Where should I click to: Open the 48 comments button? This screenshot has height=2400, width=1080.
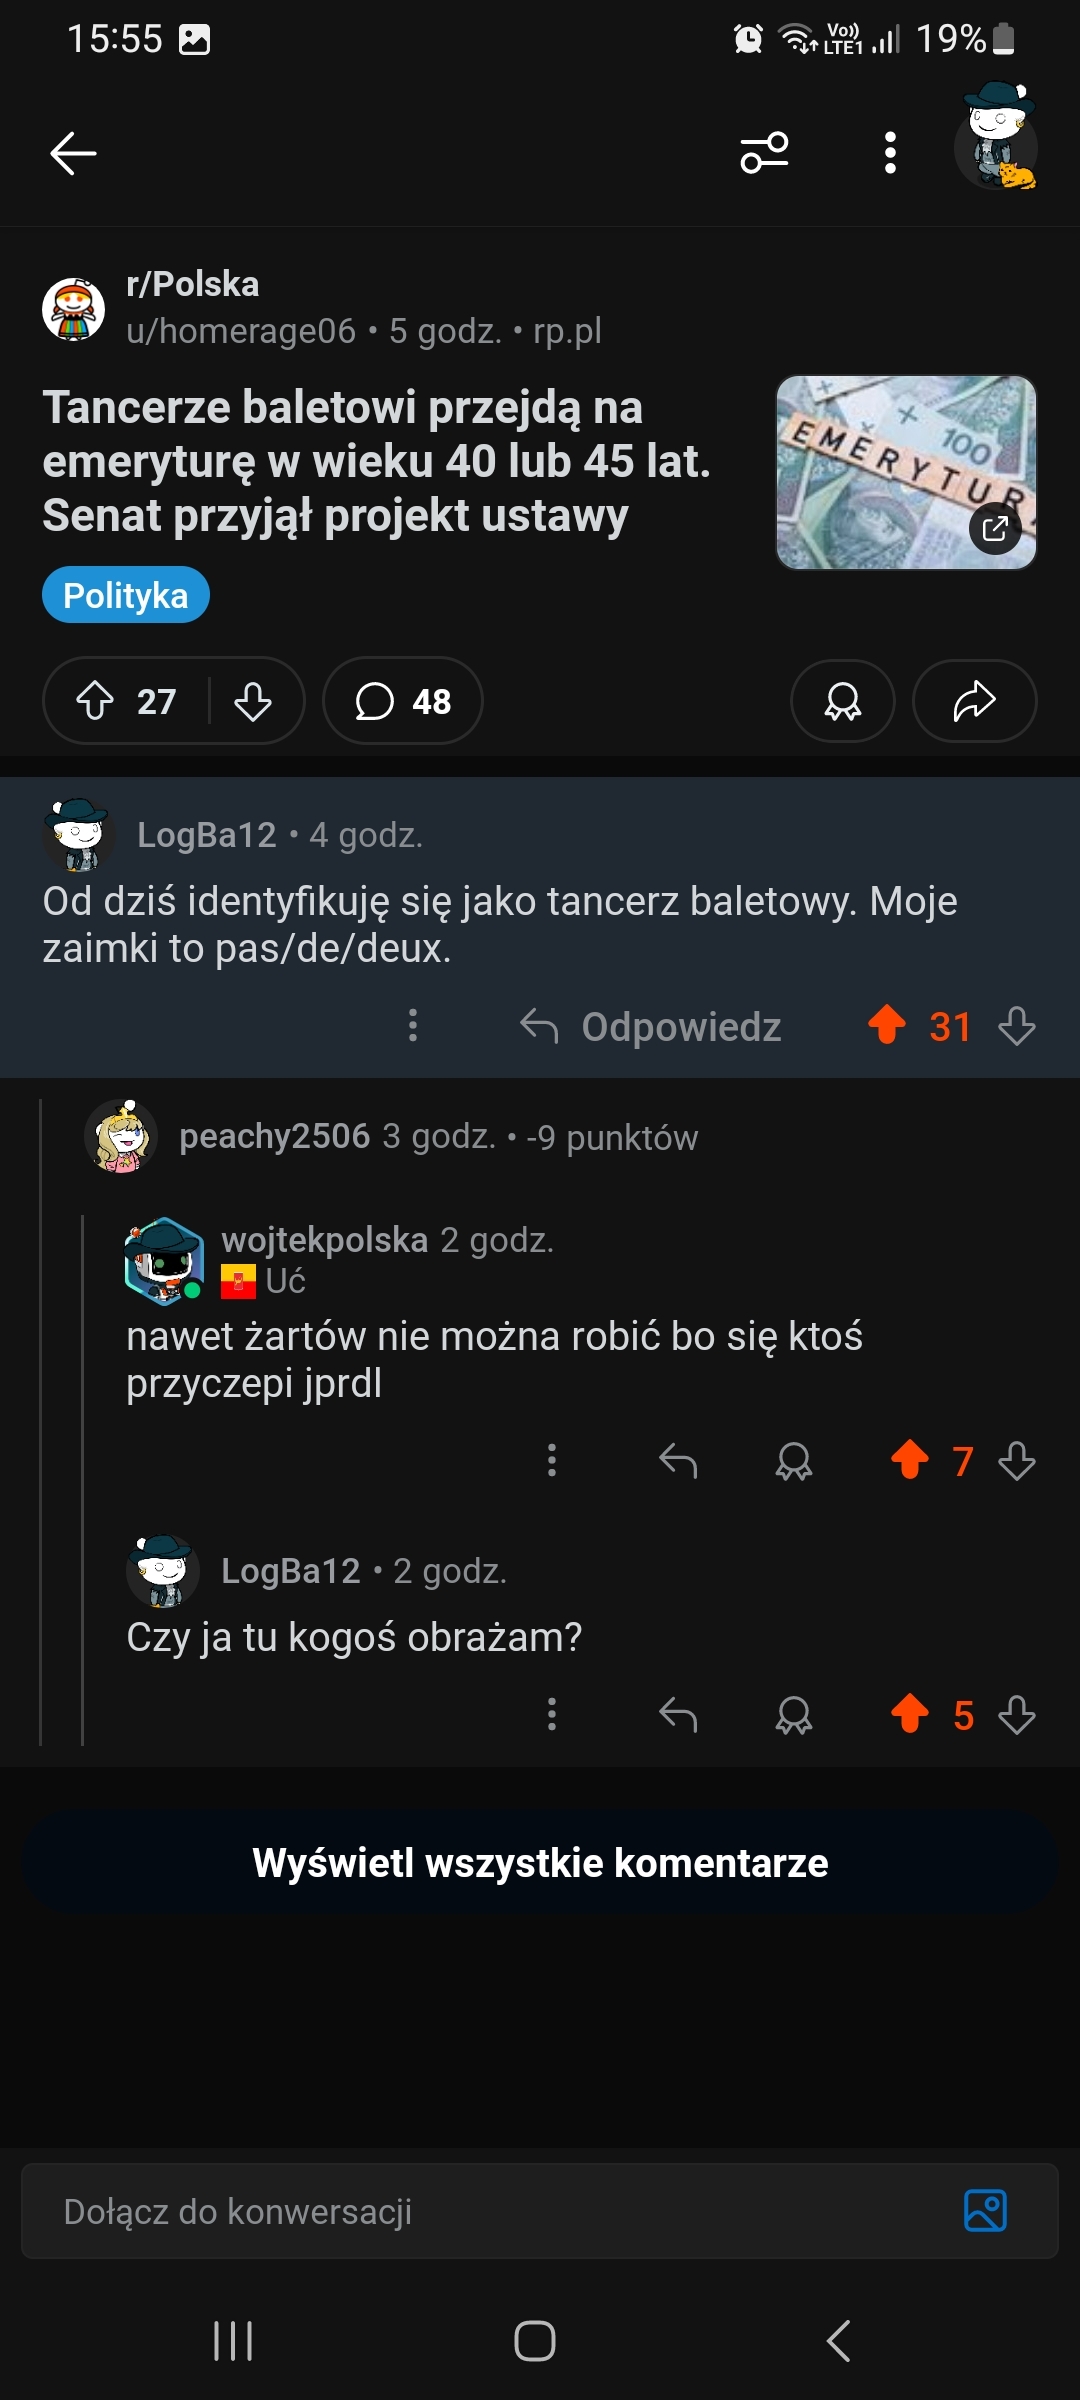pos(403,701)
